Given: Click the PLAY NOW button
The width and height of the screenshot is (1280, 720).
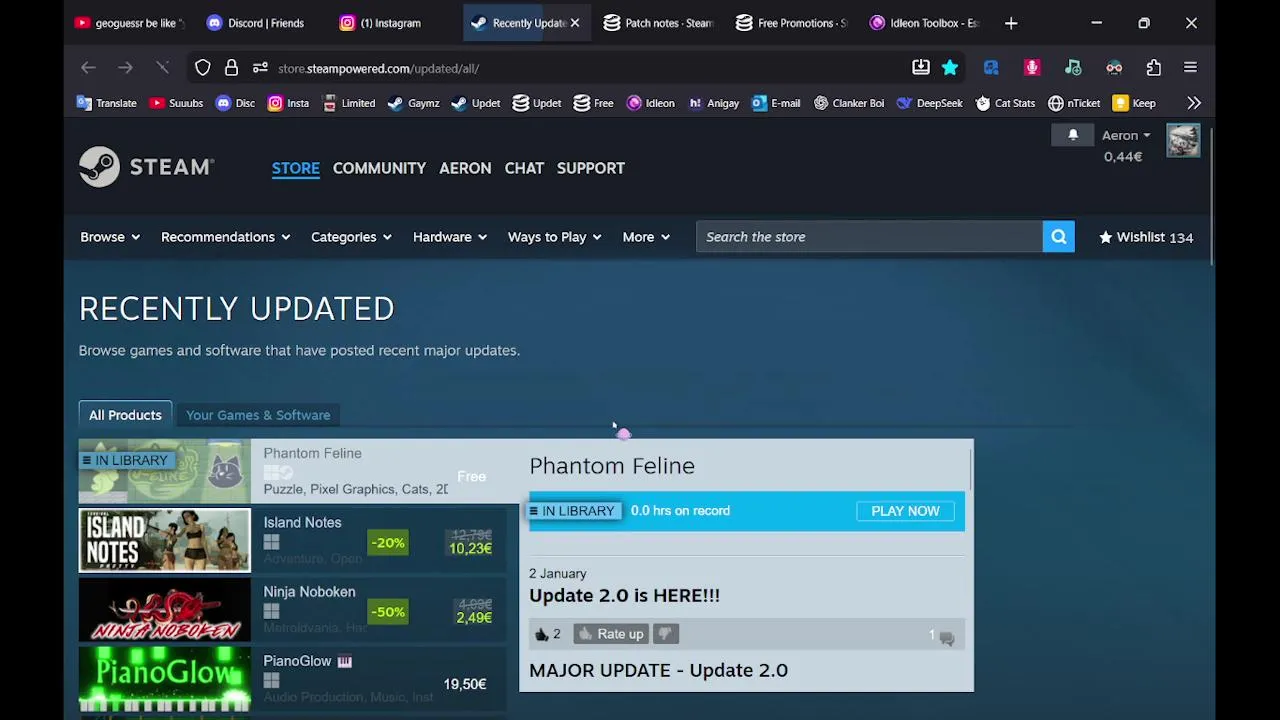Looking at the screenshot, I should [905, 511].
